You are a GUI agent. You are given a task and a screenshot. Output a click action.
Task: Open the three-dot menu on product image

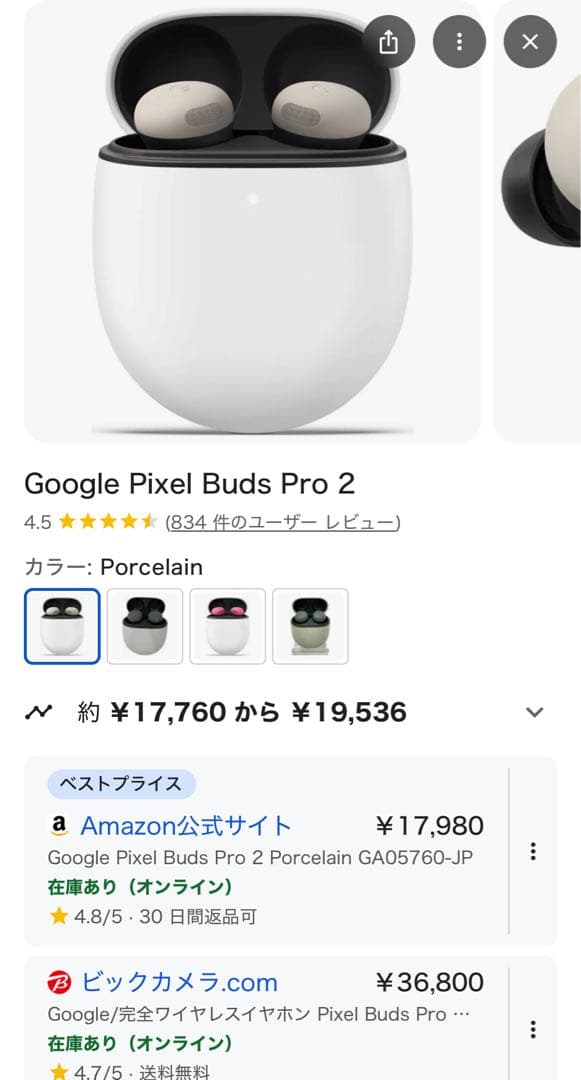(459, 42)
